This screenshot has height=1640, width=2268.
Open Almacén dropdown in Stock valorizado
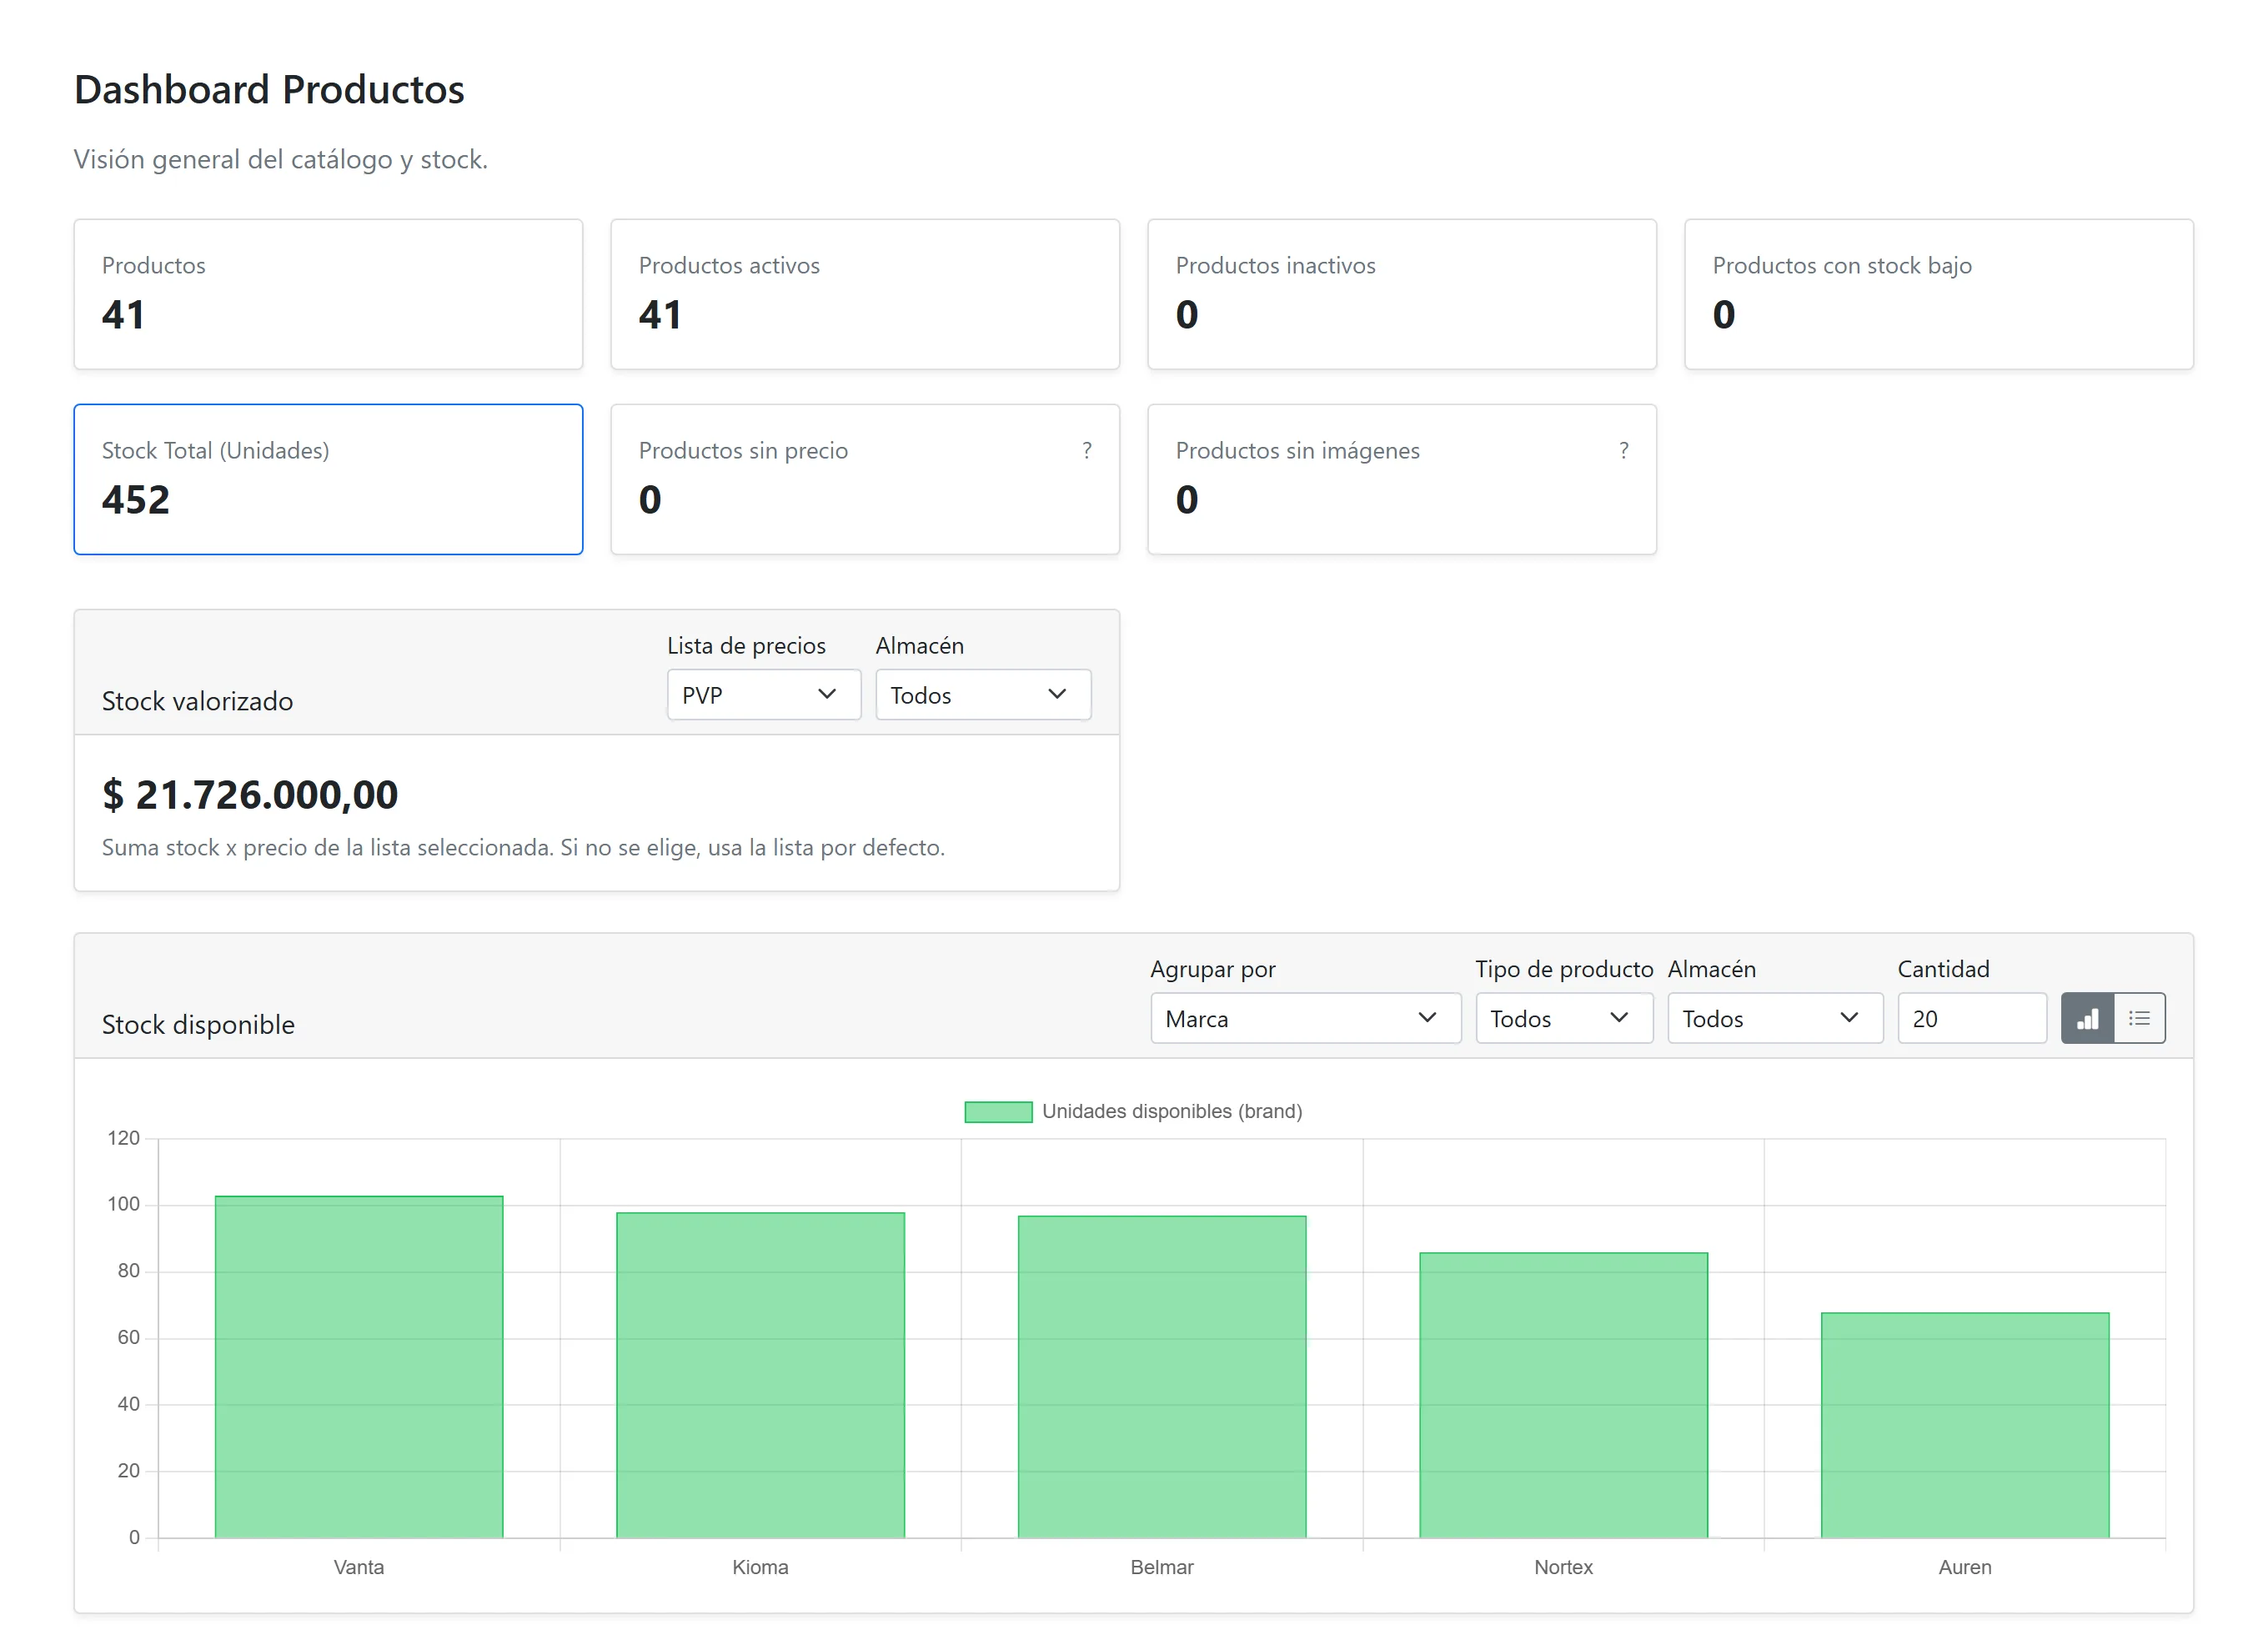[x=983, y=695]
